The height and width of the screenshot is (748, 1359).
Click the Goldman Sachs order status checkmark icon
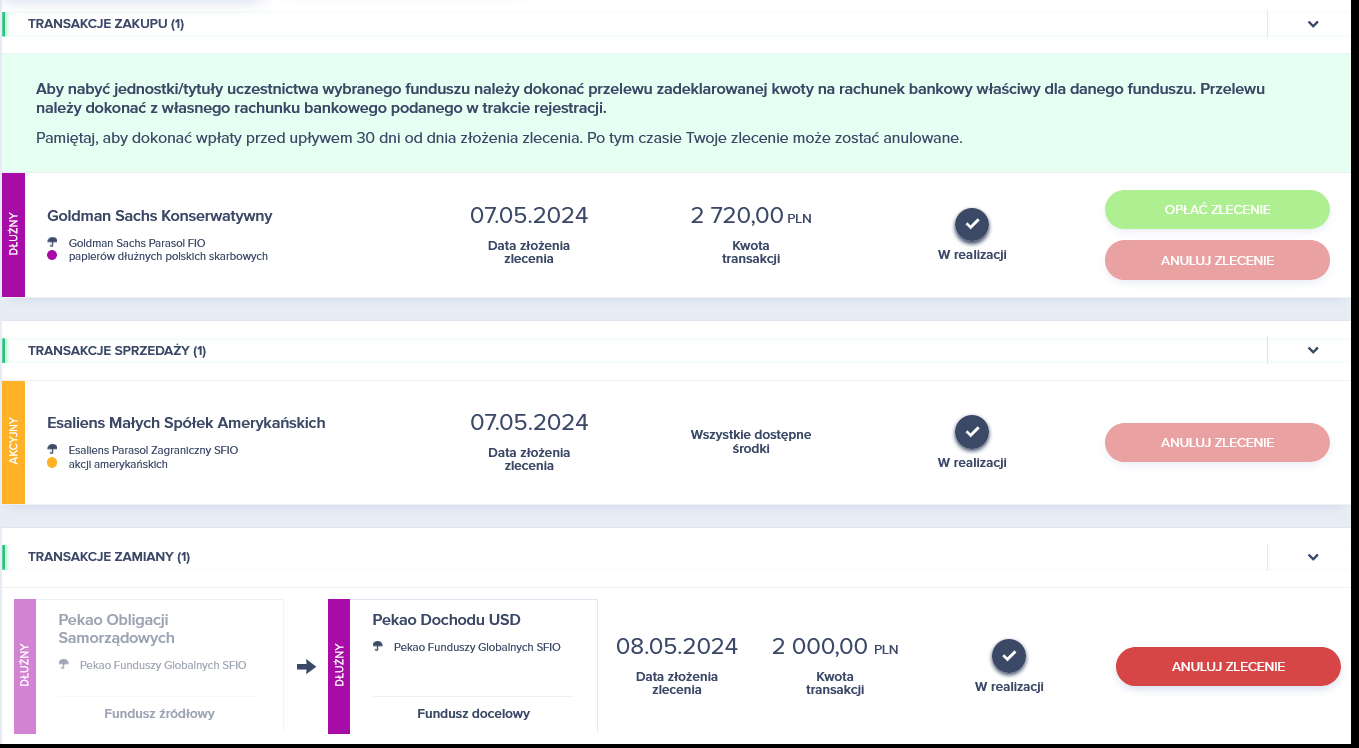tap(972, 225)
